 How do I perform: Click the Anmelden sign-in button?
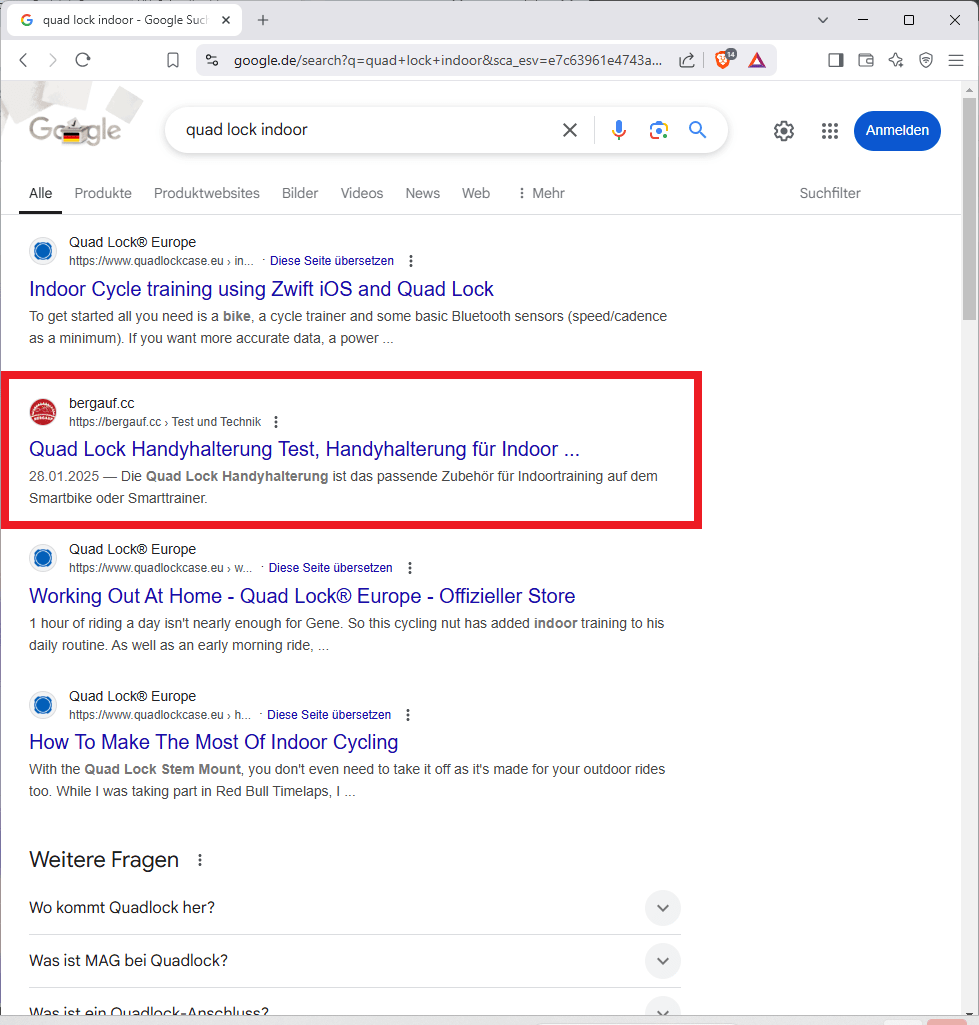click(896, 131)
